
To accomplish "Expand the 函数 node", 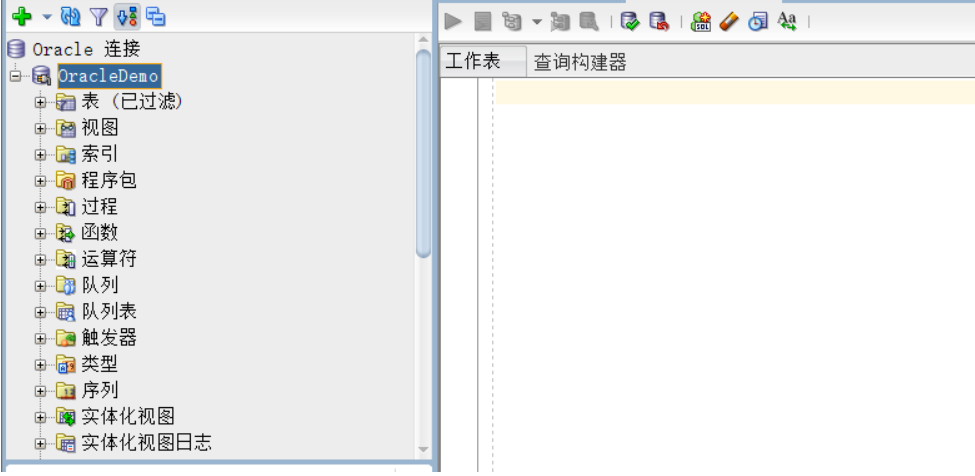I will (x=40, y=234).
